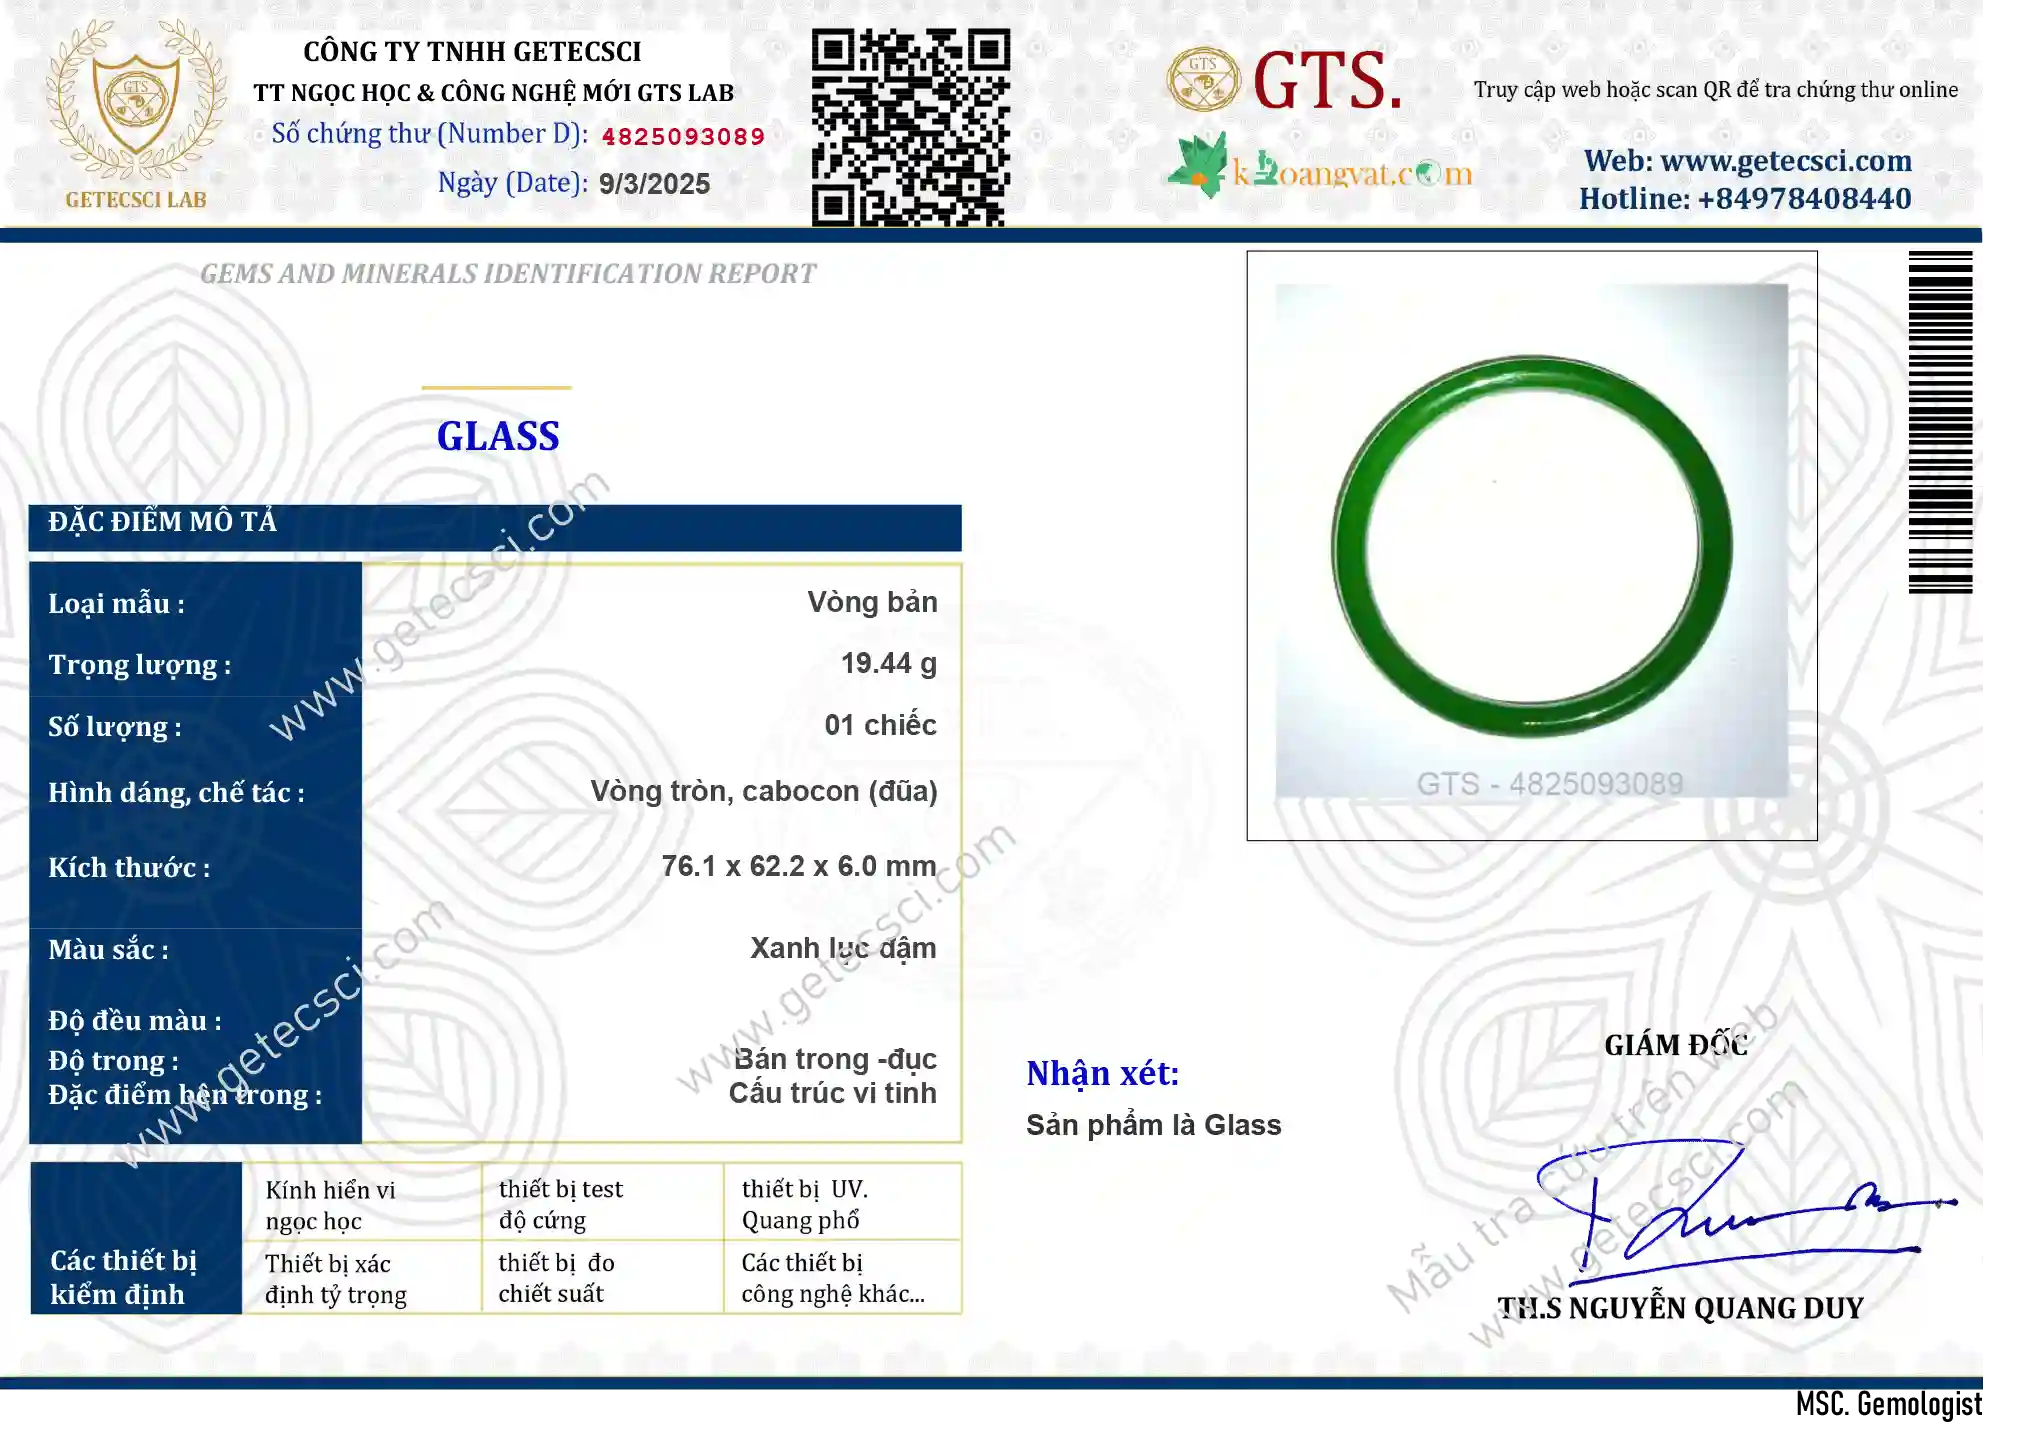Click the Kích thước value 76.1 x 62.2 x 6.0 mm

coord(799,866)
